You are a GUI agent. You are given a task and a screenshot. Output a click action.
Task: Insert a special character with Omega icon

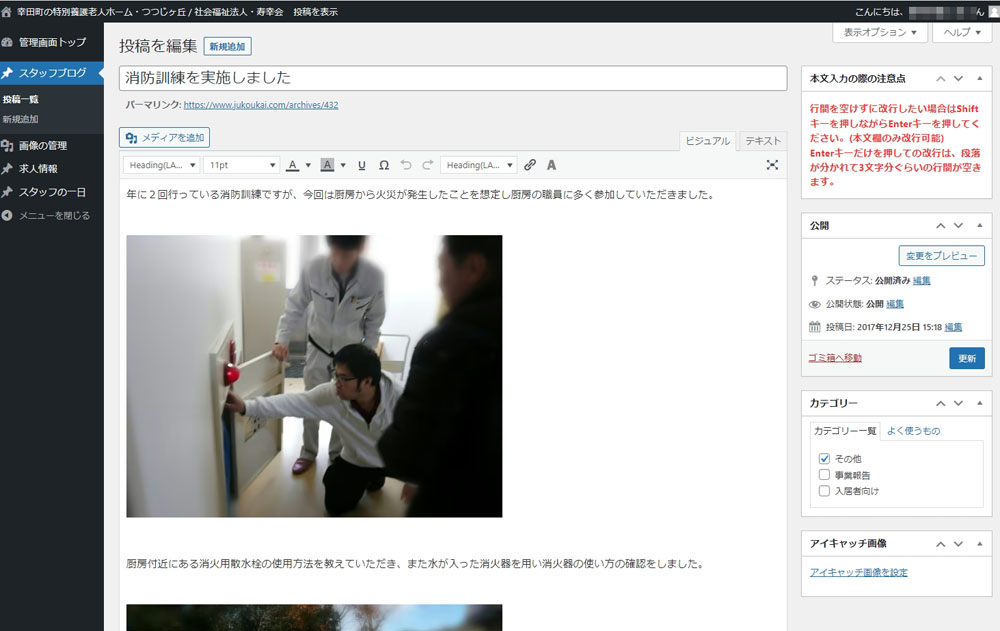click(x=384, y=165)
